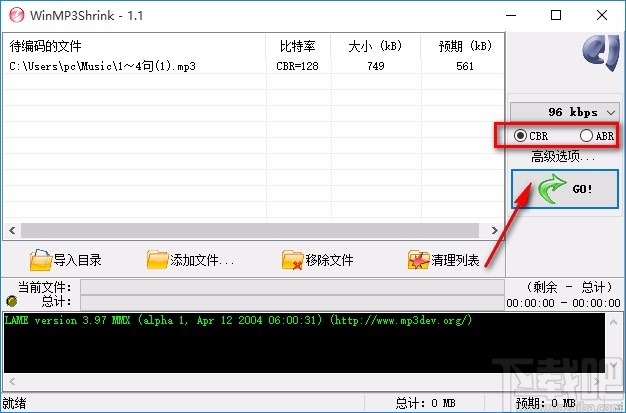Click the Import Directory folder icon
The width and height of the screenshot is (626, 413).
tap(40, 260)
